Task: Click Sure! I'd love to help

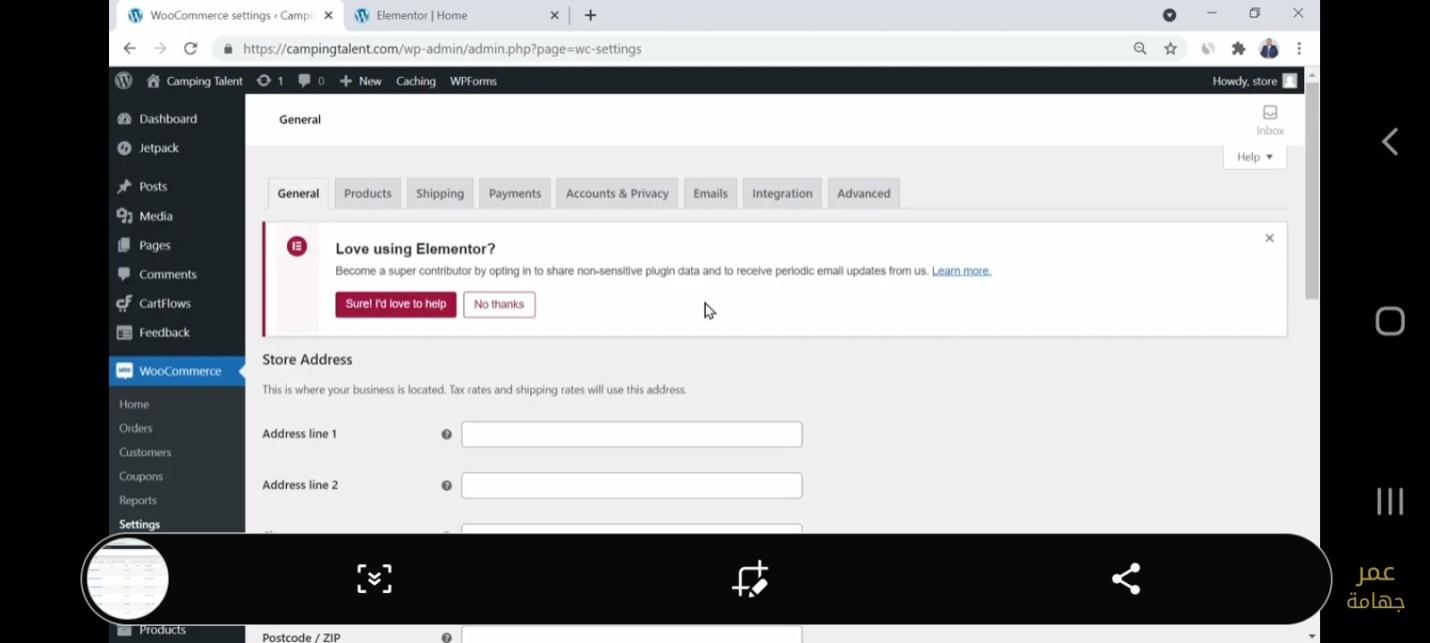Action: [x=396, y=304]
